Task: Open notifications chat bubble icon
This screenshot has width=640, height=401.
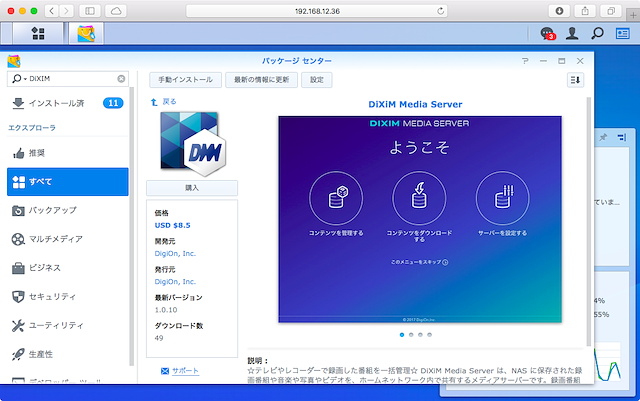Action: pos(547,33)
